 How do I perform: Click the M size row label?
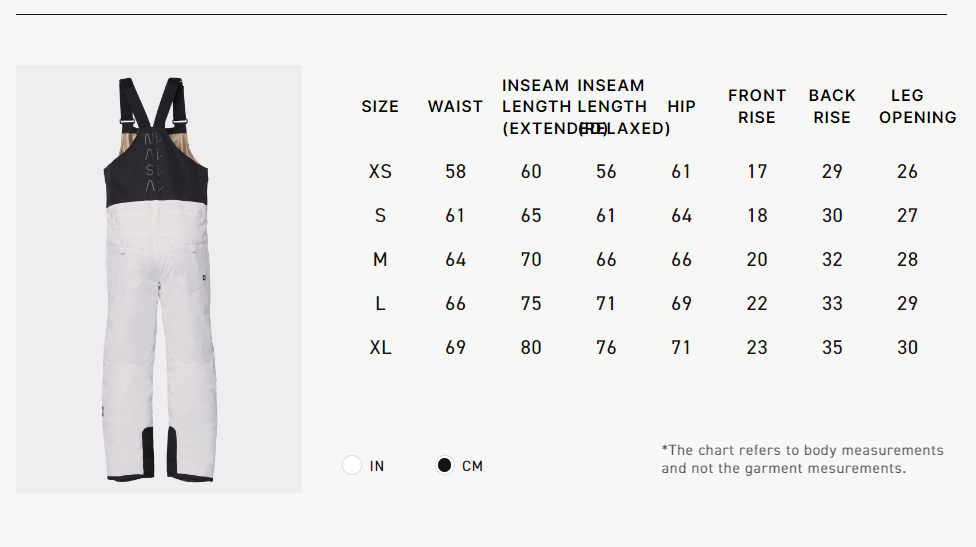(x=380, y=259)
